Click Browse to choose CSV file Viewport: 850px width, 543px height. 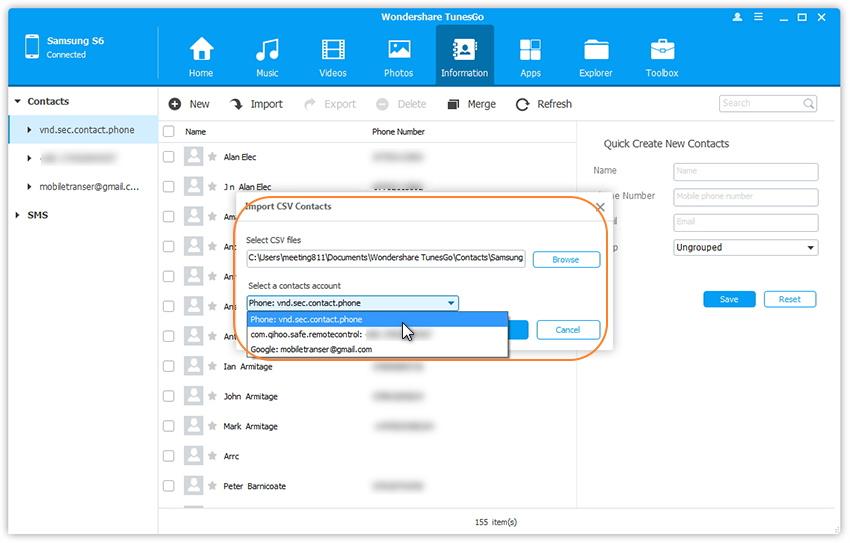click(566, 259)
